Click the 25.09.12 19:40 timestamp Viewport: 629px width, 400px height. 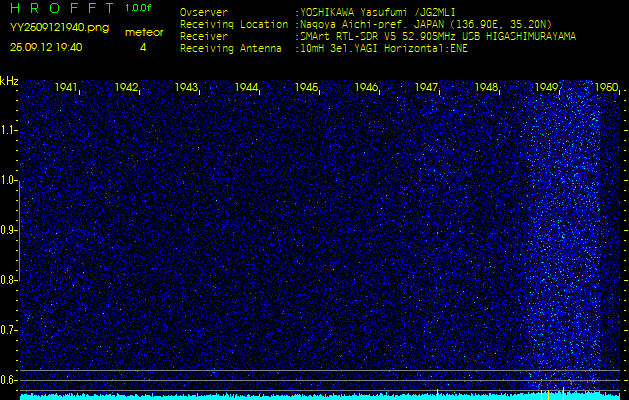coord(46,47)
